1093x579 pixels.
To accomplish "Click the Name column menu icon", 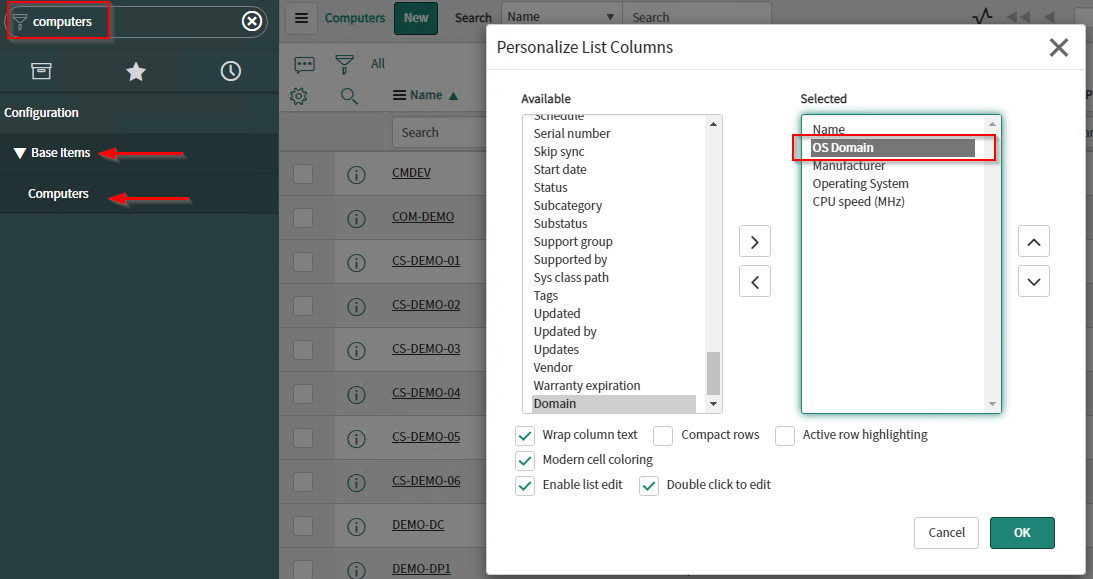I will pyautogui.click(x=399, y=95).
